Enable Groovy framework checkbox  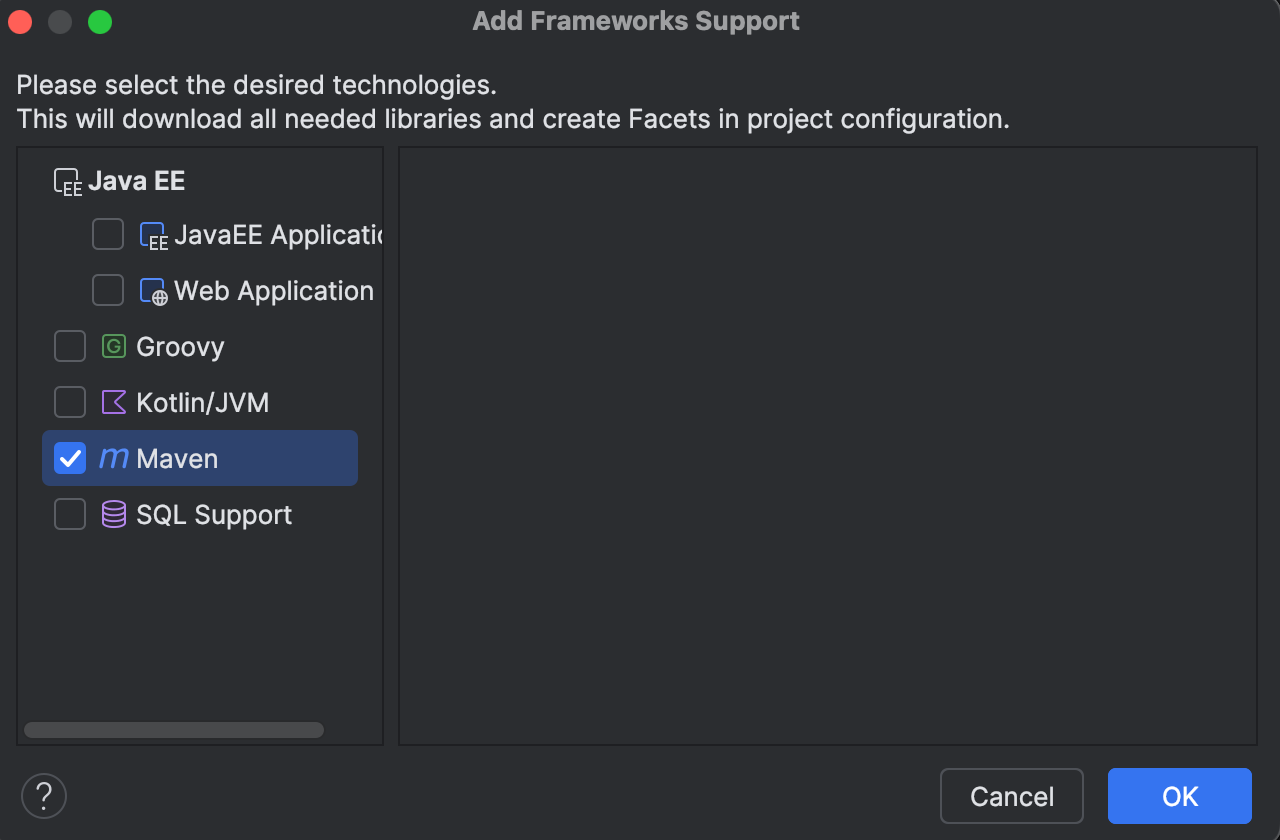pyautogui.click(x=70, y=347)
